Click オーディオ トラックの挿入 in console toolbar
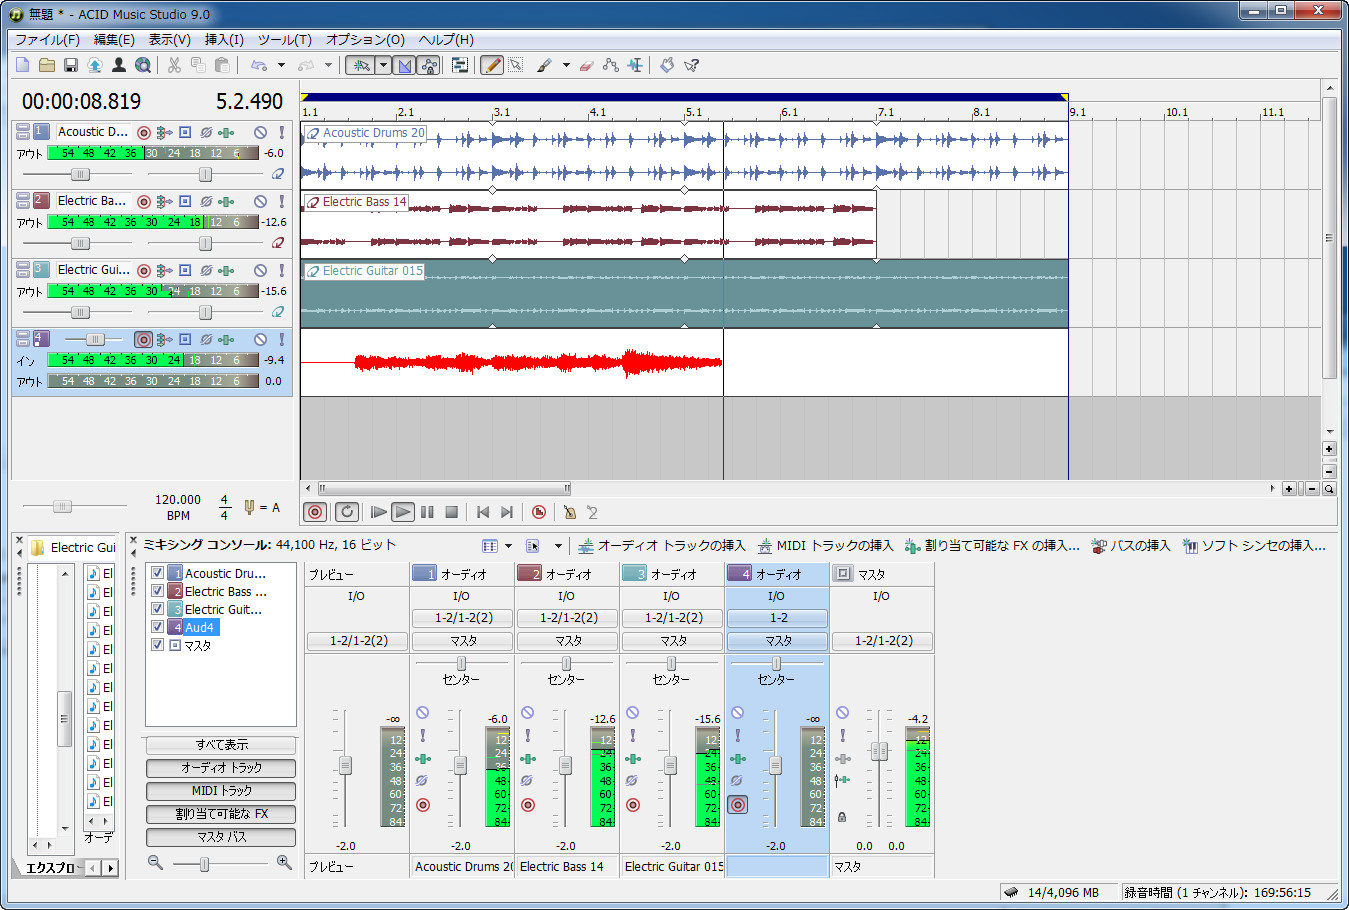Screen dimensions: 1349x910 coord(662,546)
